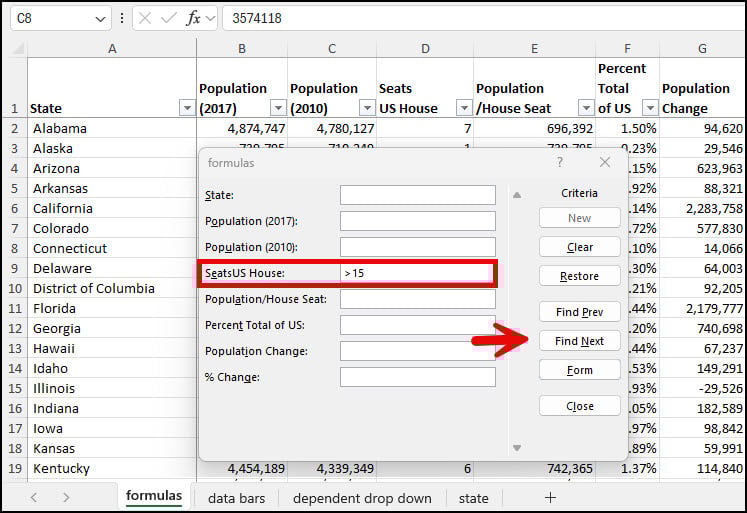Open the Name Box dropdown arrow
This screenshot has width=747, height=513.
point(100,19)
